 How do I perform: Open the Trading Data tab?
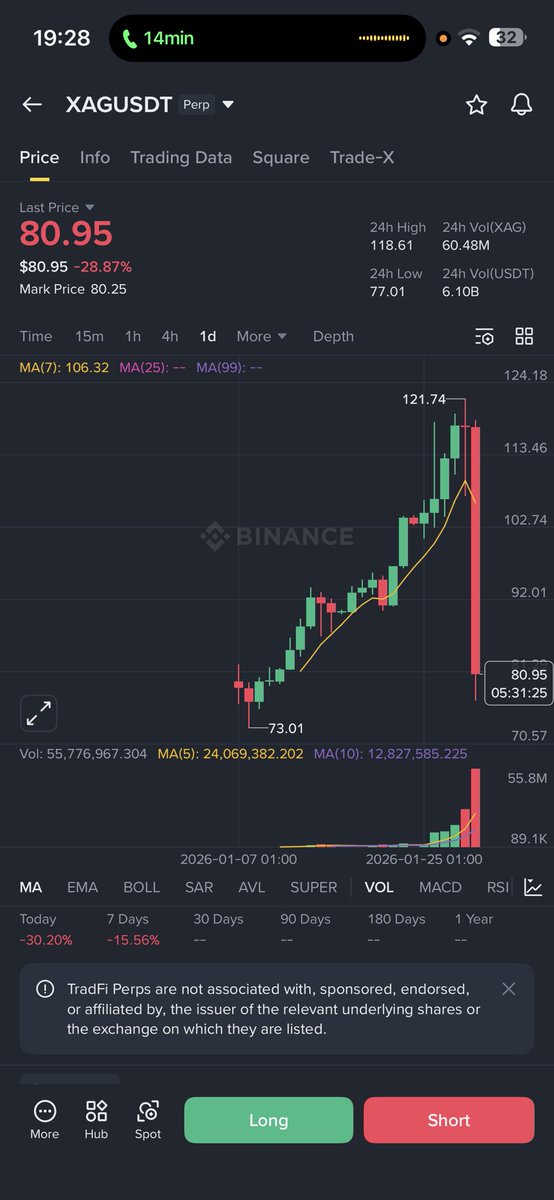click(x=181, y=157)
